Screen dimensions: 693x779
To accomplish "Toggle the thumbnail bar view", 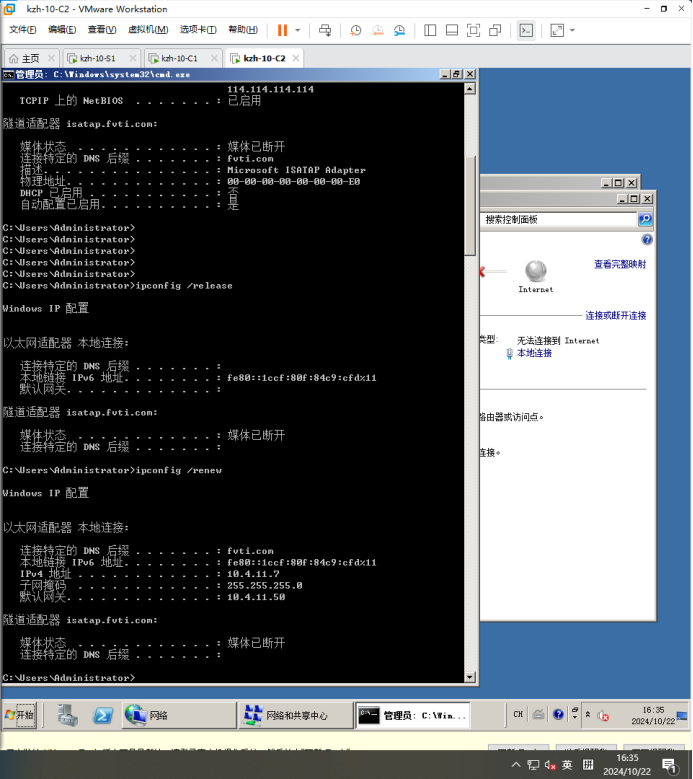I will (452, 30).
